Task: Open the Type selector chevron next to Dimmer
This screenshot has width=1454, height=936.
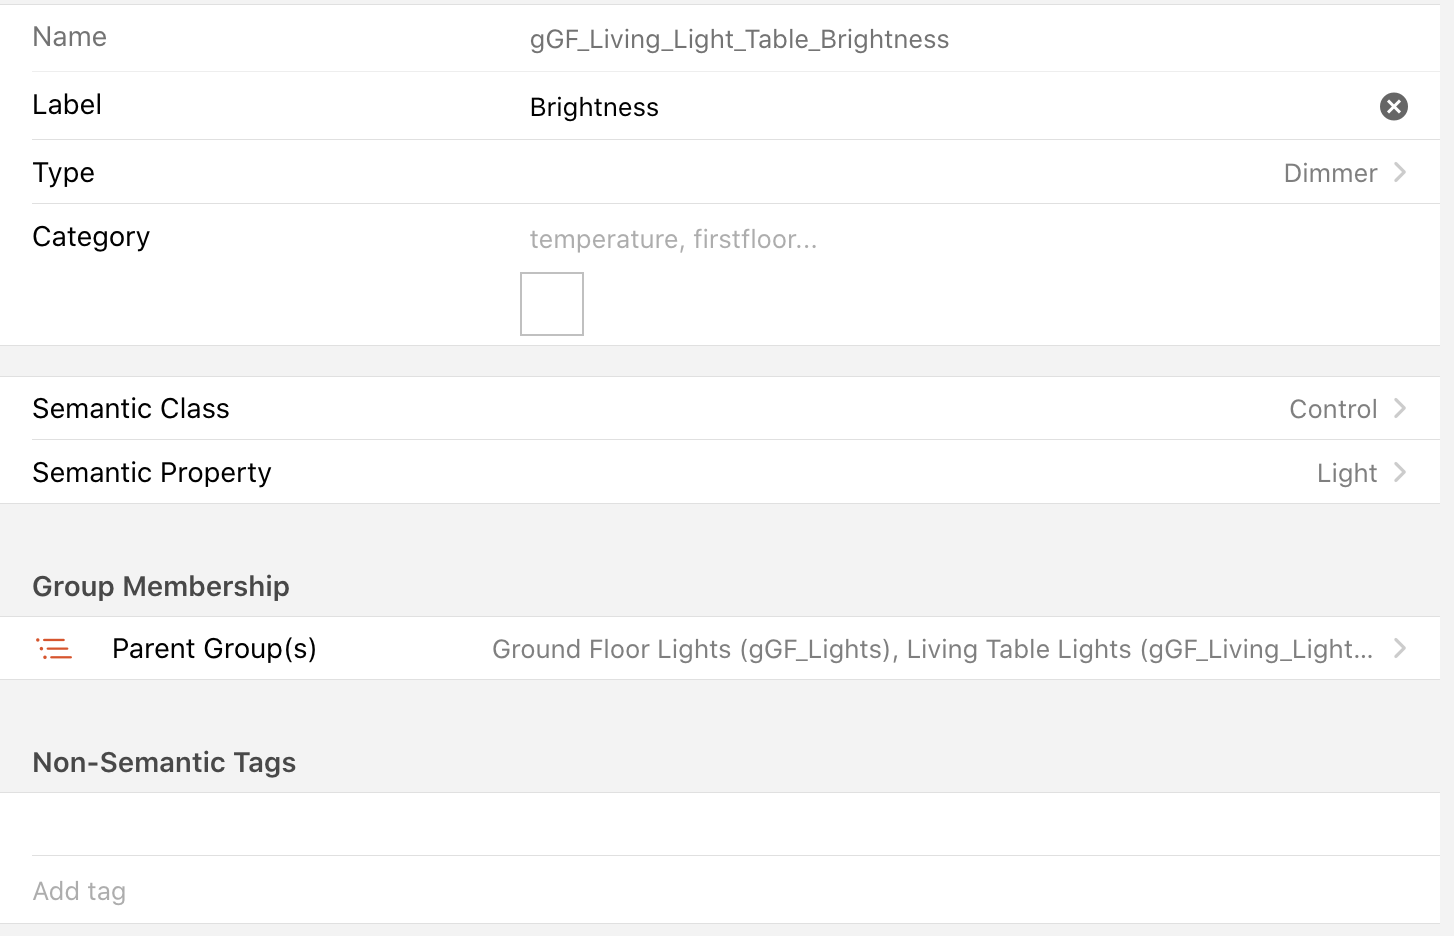Action: 1400,172
